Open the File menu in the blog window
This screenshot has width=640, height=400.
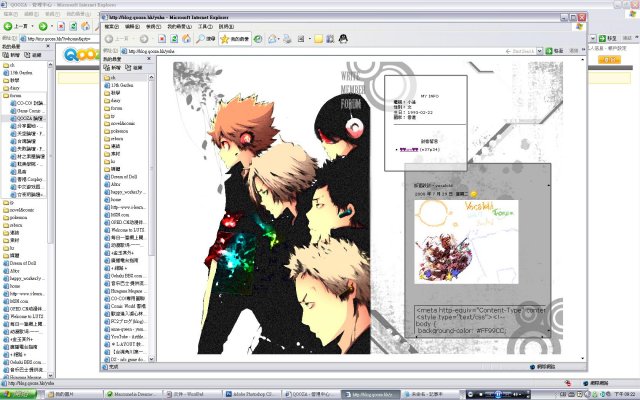(x=111, y=27)
